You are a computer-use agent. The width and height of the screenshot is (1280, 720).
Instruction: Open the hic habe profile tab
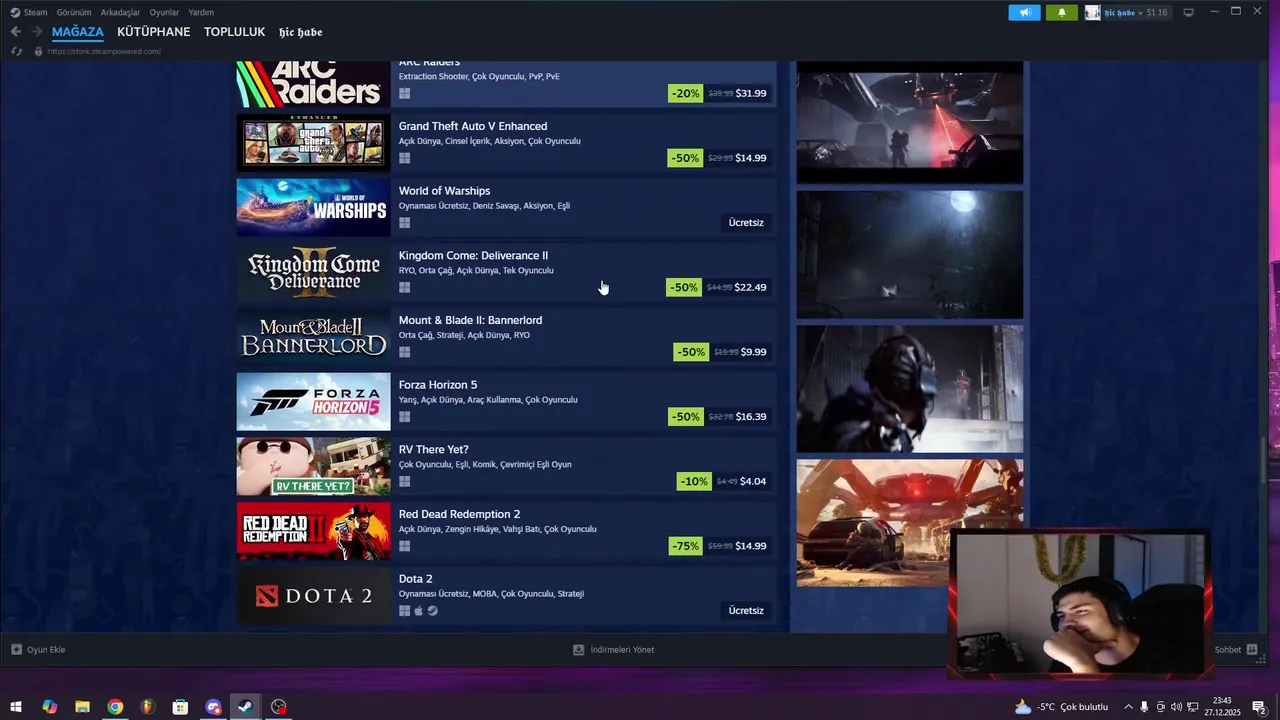tap(300, 32)
